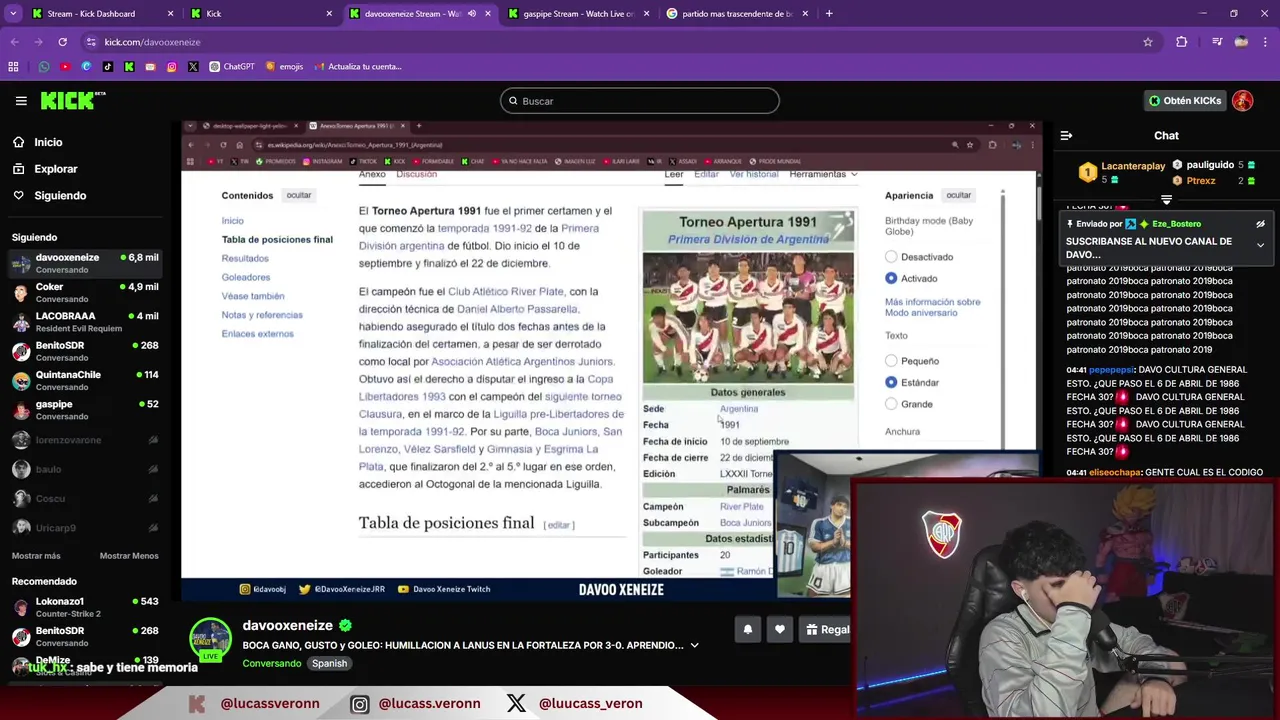
Task: Go to Siguiendo in the sidebar
Action: pos(60,196)
